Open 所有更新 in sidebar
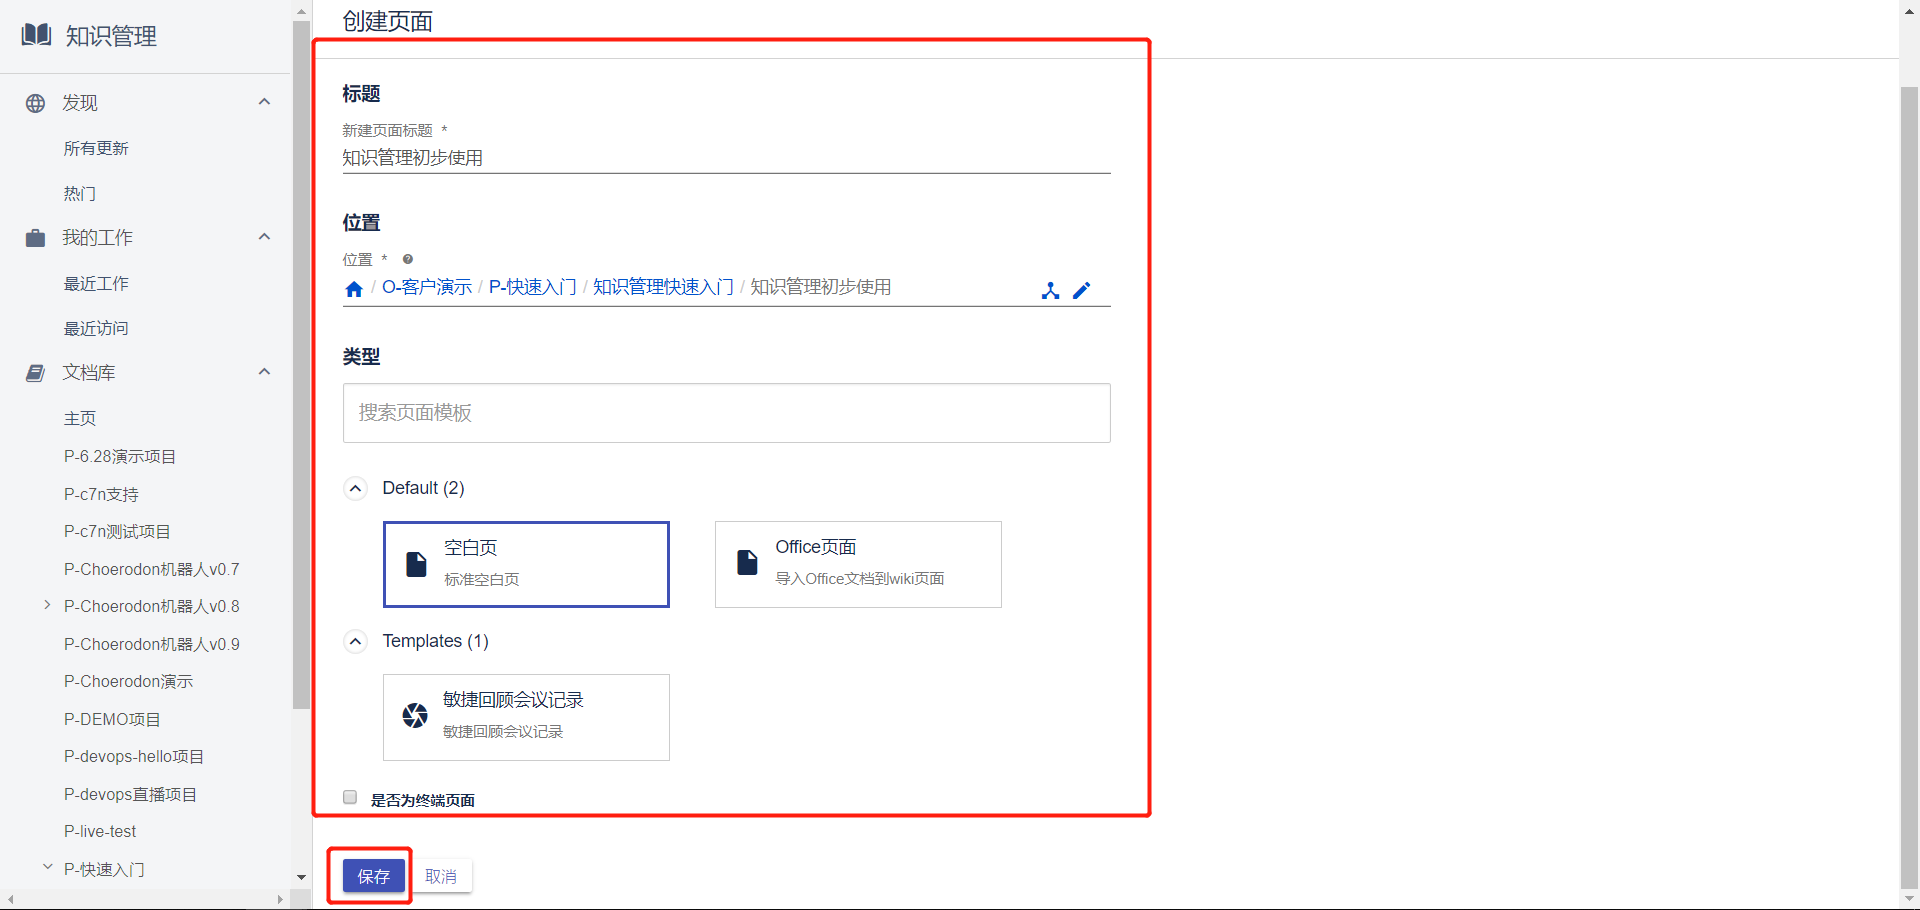 (x=96, y=148)
